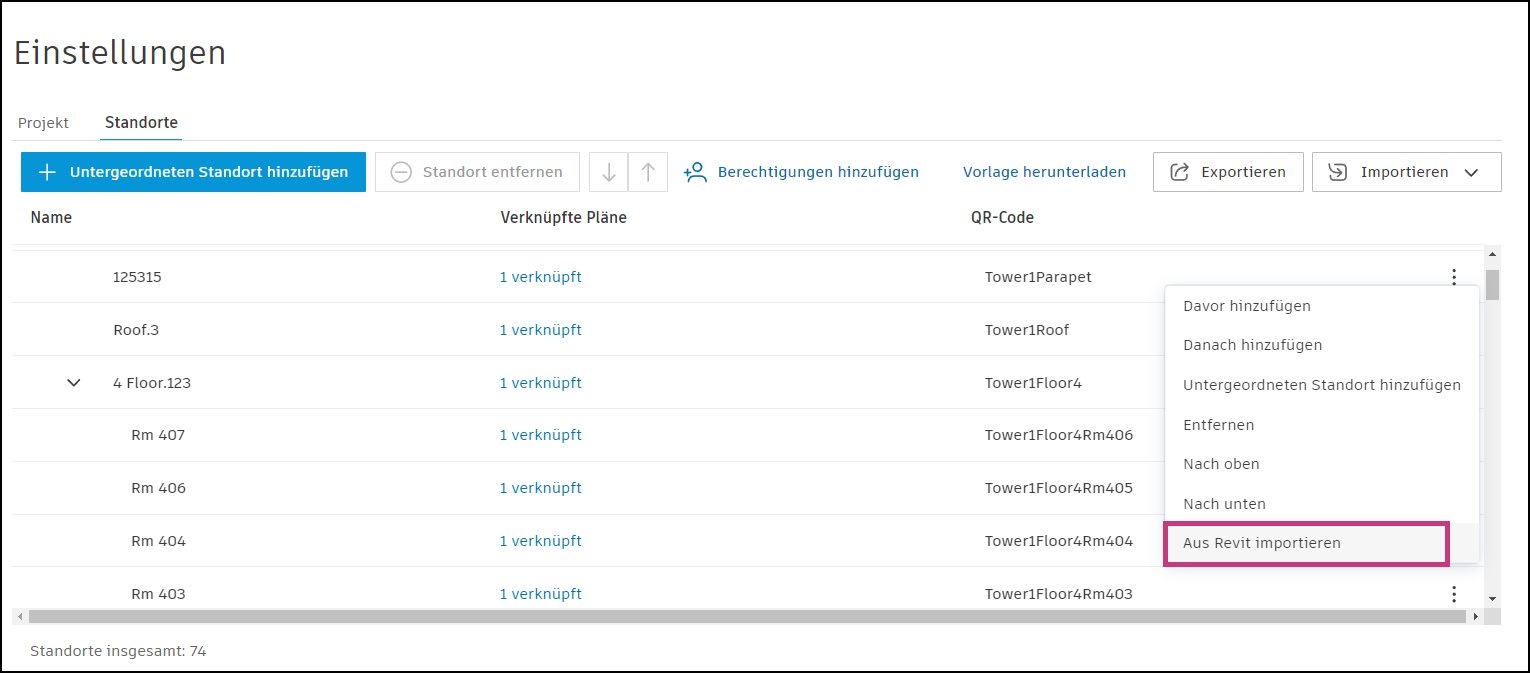Open 1 verknüpft link for Roof.3
1530x673 pixels.
[540, 330]
